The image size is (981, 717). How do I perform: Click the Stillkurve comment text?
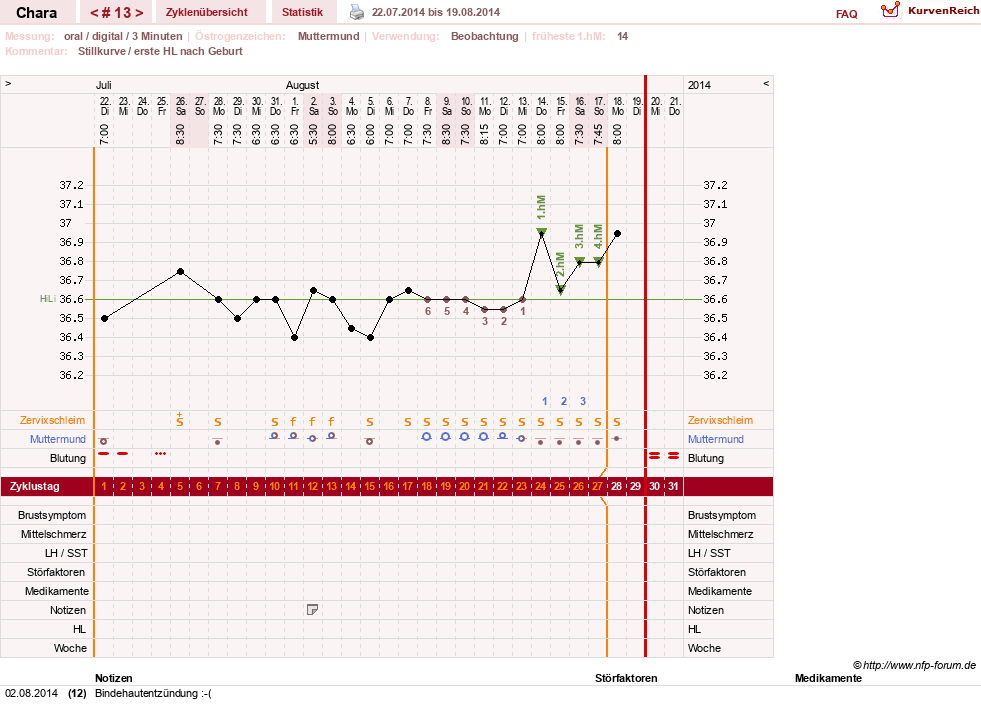click(160, 51)
